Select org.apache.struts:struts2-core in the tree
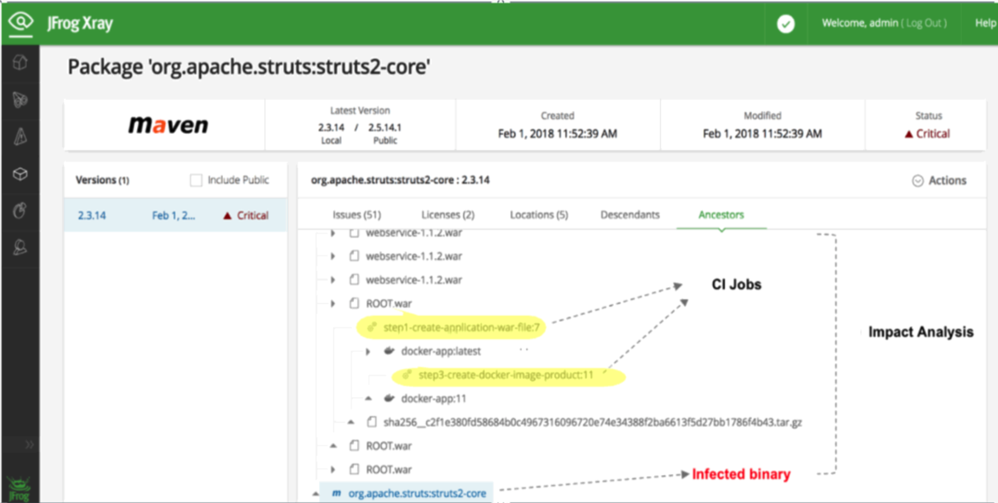This screenshot has height=503, width=998. pyautogui.click(x=417, y=493)
